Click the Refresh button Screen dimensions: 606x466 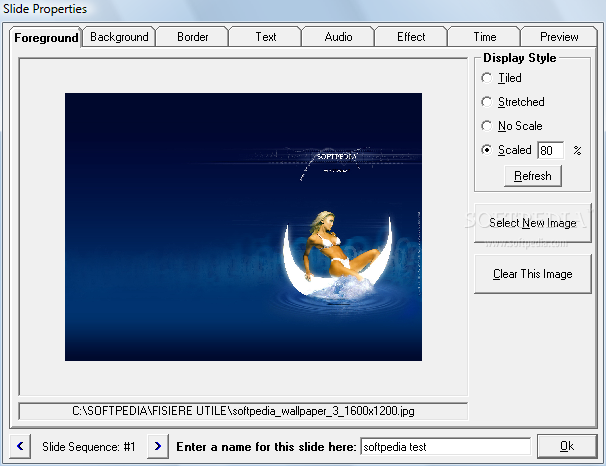533,176
